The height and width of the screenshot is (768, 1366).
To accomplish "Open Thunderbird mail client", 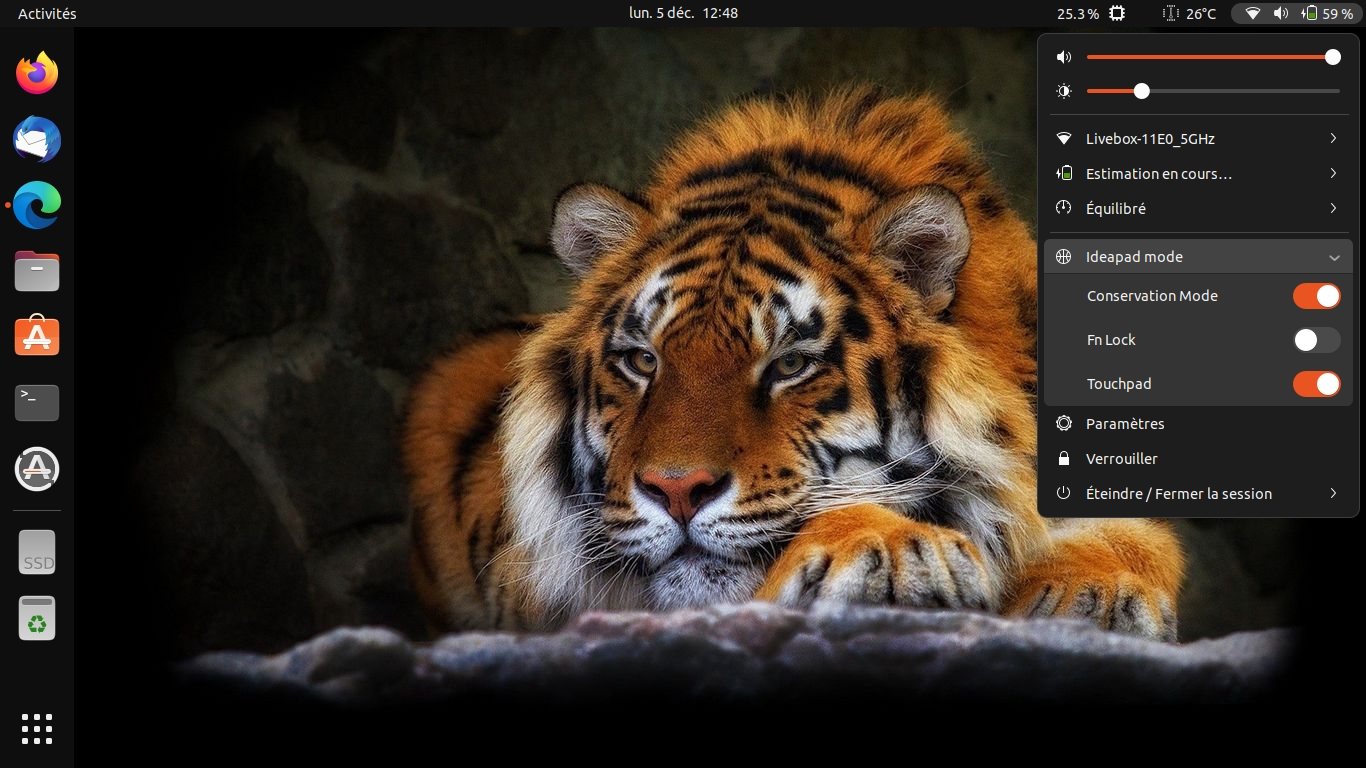I will (37, 140).
